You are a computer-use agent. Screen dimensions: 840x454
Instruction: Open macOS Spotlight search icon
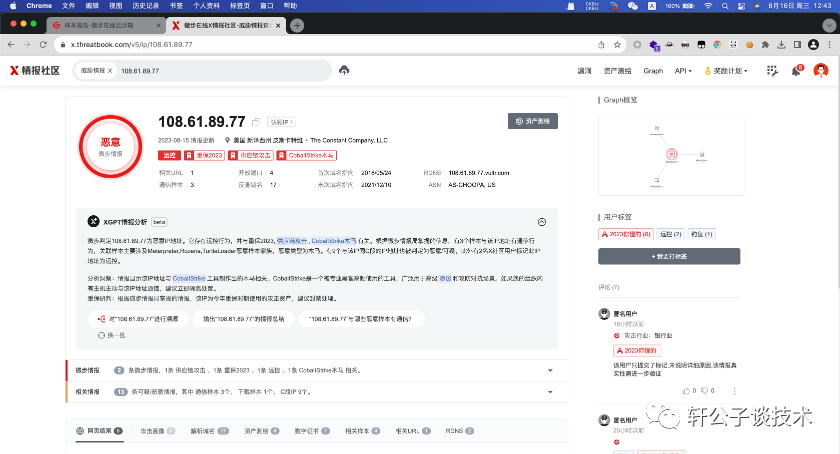(725, 6)
